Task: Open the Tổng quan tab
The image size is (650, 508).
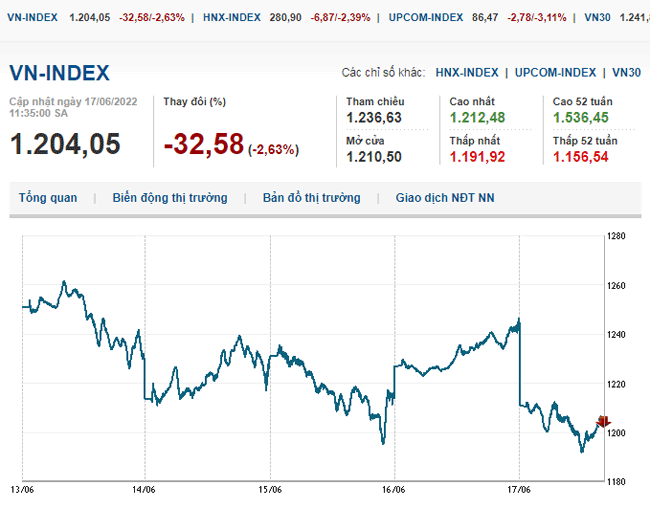Action: 48,198
